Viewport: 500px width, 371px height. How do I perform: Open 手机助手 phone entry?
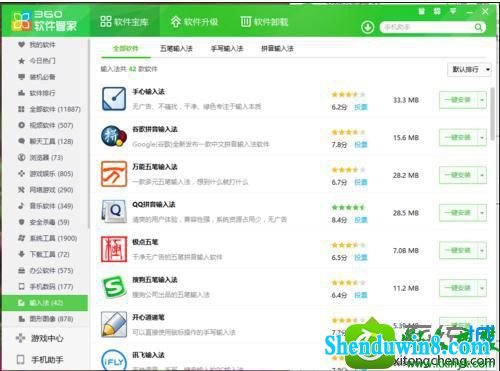40,360
